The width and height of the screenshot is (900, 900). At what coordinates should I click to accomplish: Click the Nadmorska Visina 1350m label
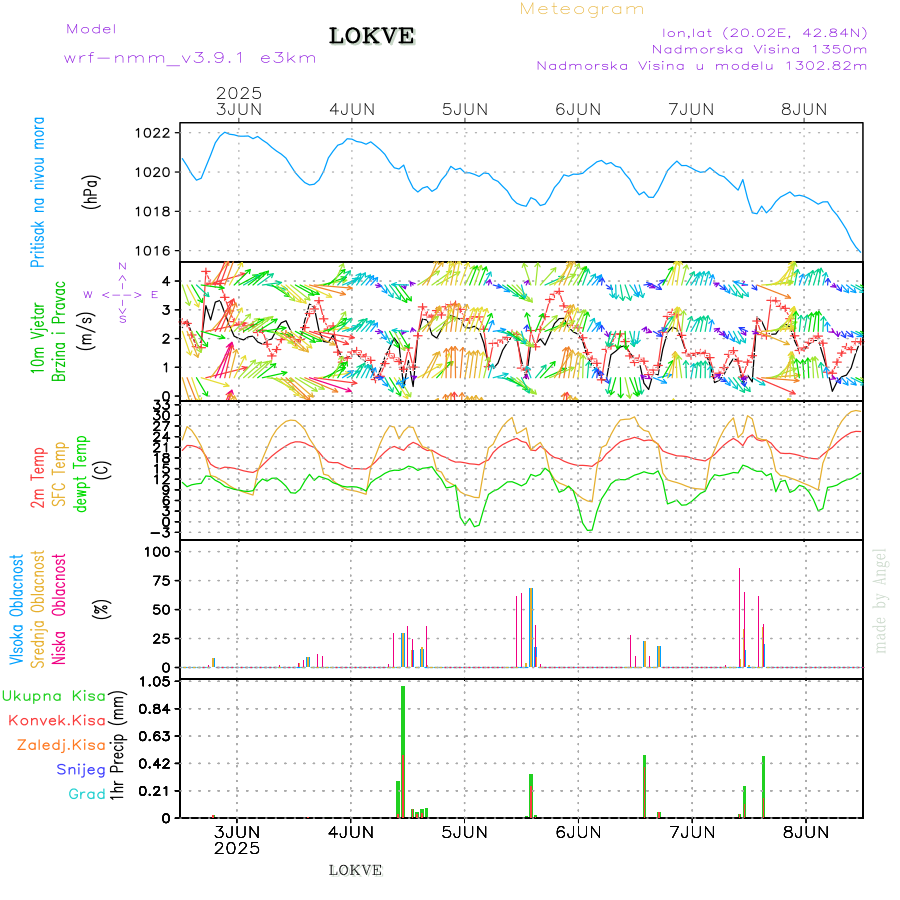(759, 48)
